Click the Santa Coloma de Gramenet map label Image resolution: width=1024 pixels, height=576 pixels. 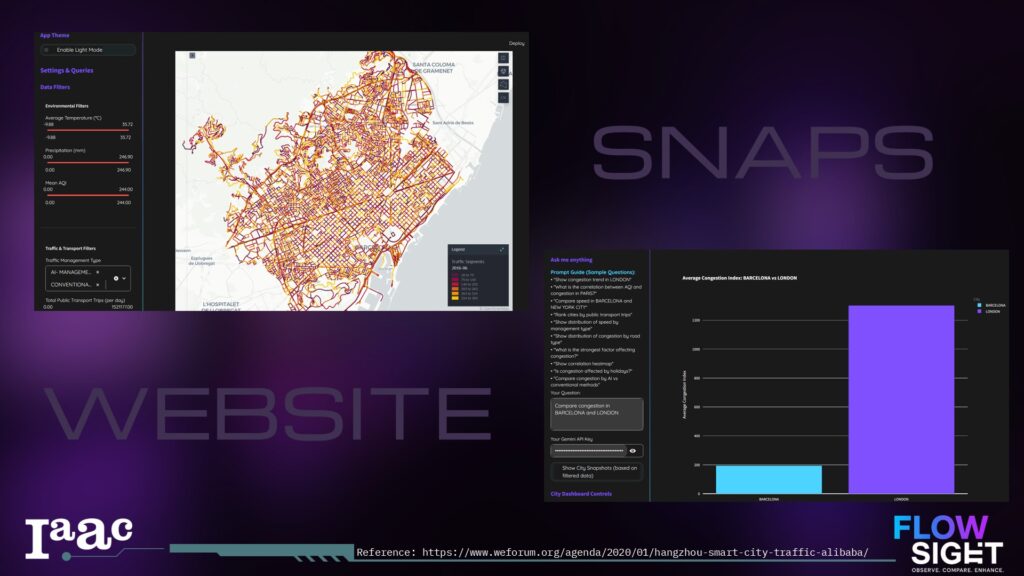[x=433, y=68]
